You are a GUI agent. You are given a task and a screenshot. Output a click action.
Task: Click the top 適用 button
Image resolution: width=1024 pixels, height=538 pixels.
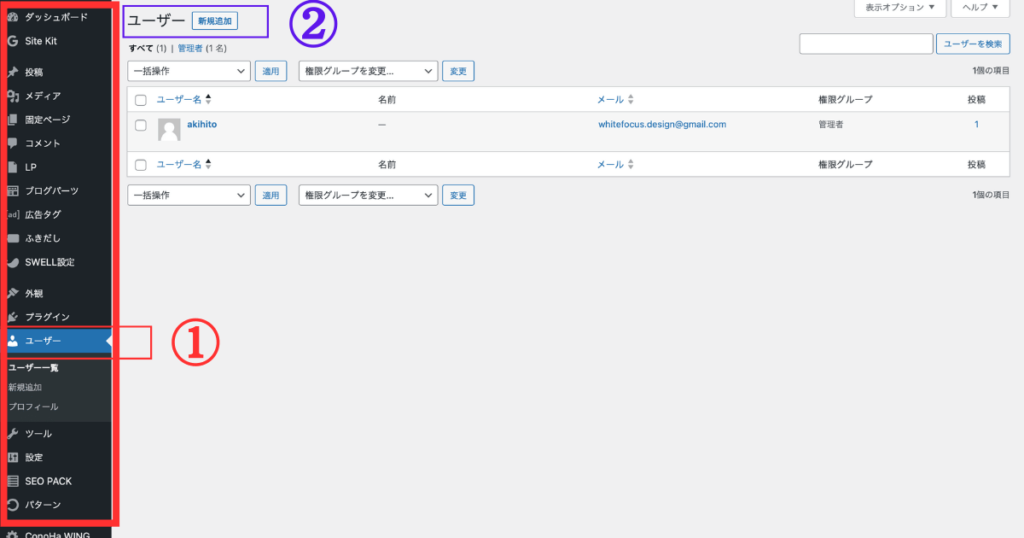(x=271, y=71)
